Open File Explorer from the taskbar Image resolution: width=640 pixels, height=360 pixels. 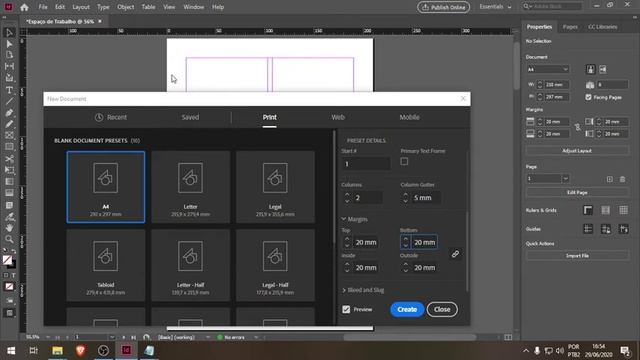click(57, 350)
